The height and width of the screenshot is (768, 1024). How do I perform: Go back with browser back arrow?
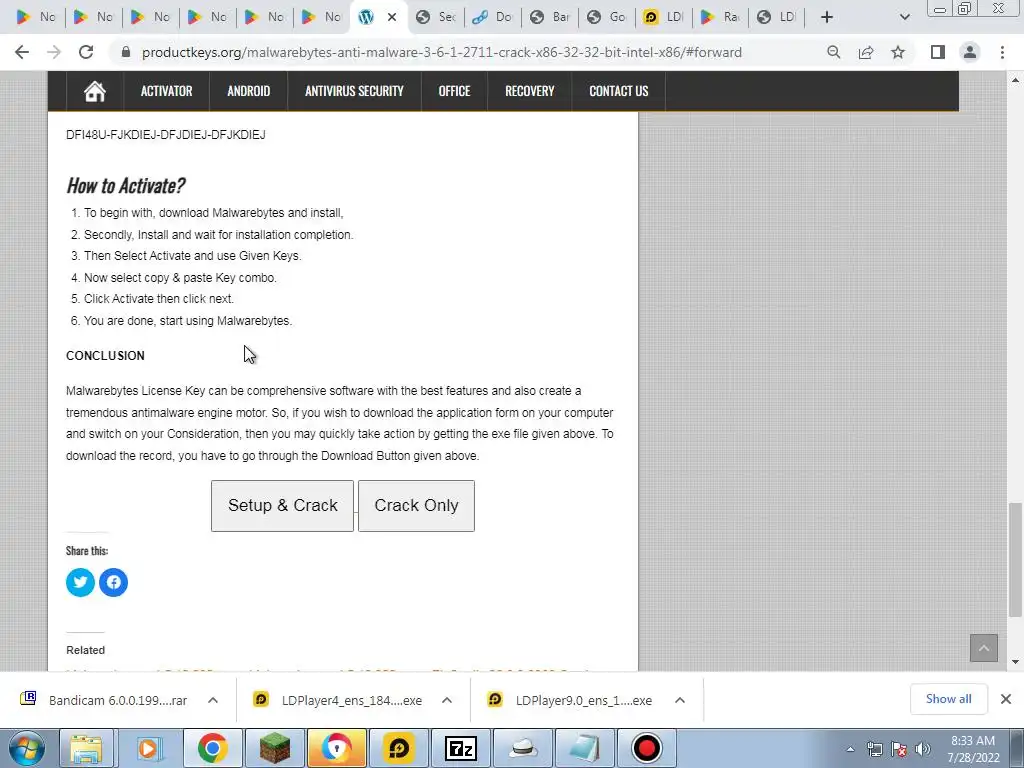pyautogui.click(x=22, y=52)
